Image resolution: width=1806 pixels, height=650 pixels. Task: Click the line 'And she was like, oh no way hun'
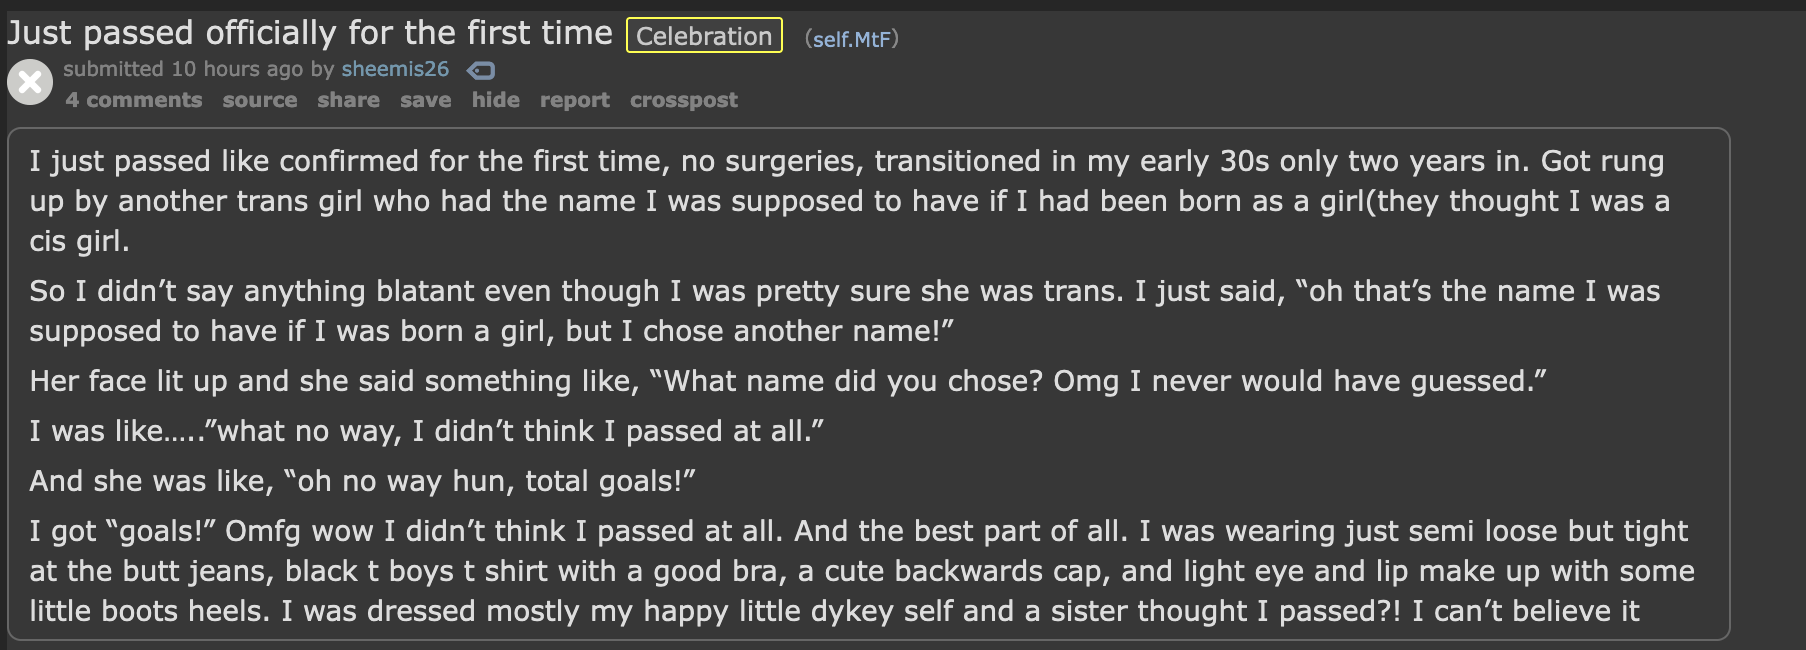(362, 481)
